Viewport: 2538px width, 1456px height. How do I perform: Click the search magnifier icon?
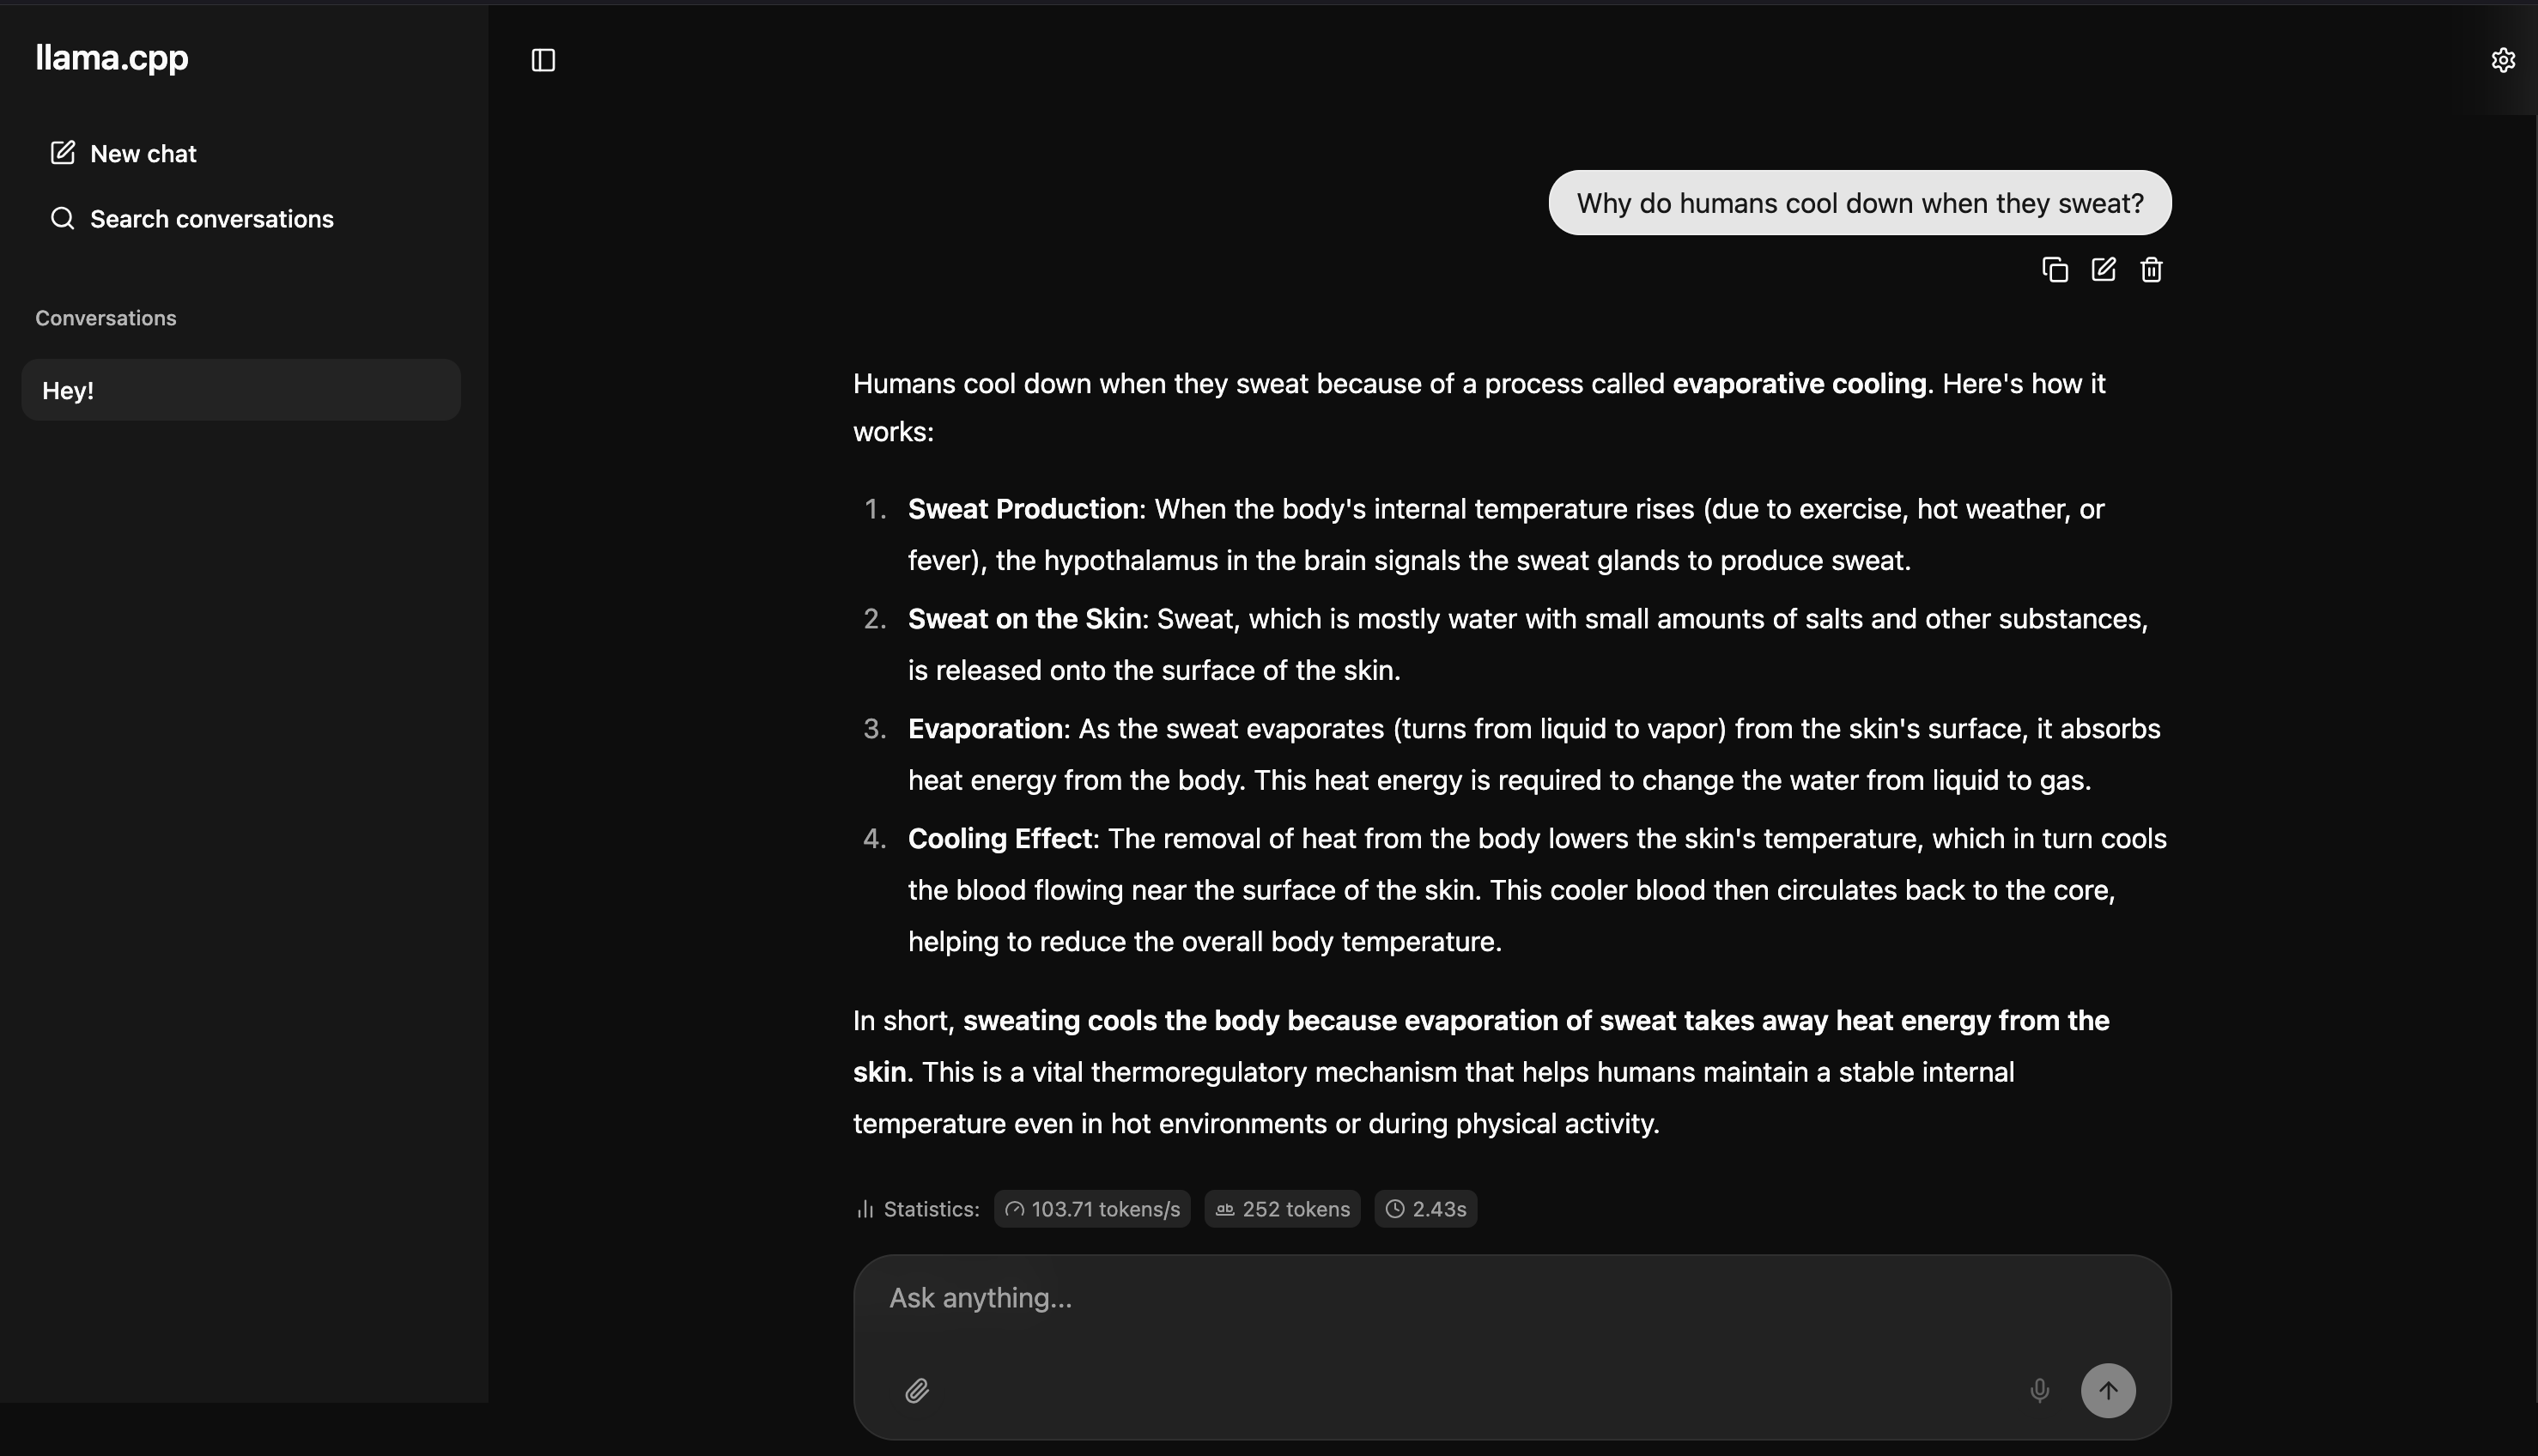point(61,218)
